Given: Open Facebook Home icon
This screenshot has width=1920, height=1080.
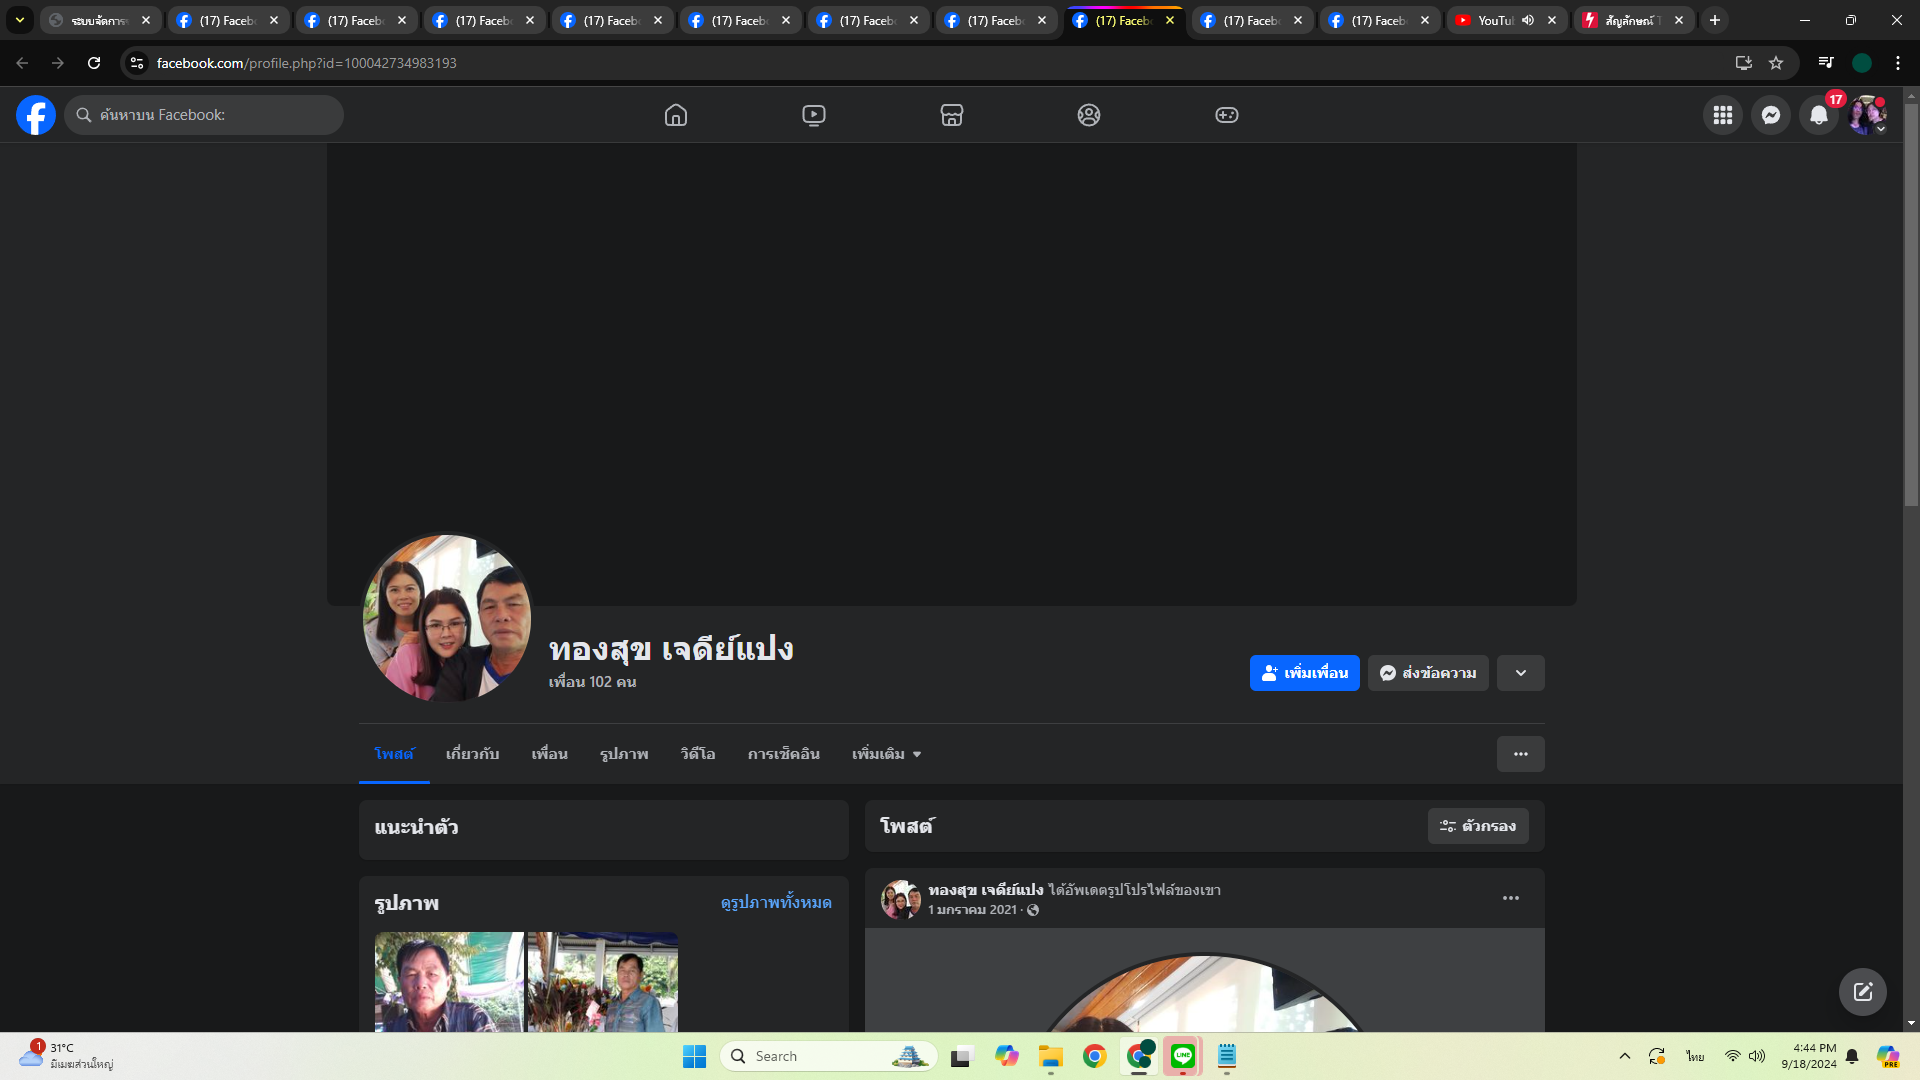Looking at the screenshot, I should 676,115.
